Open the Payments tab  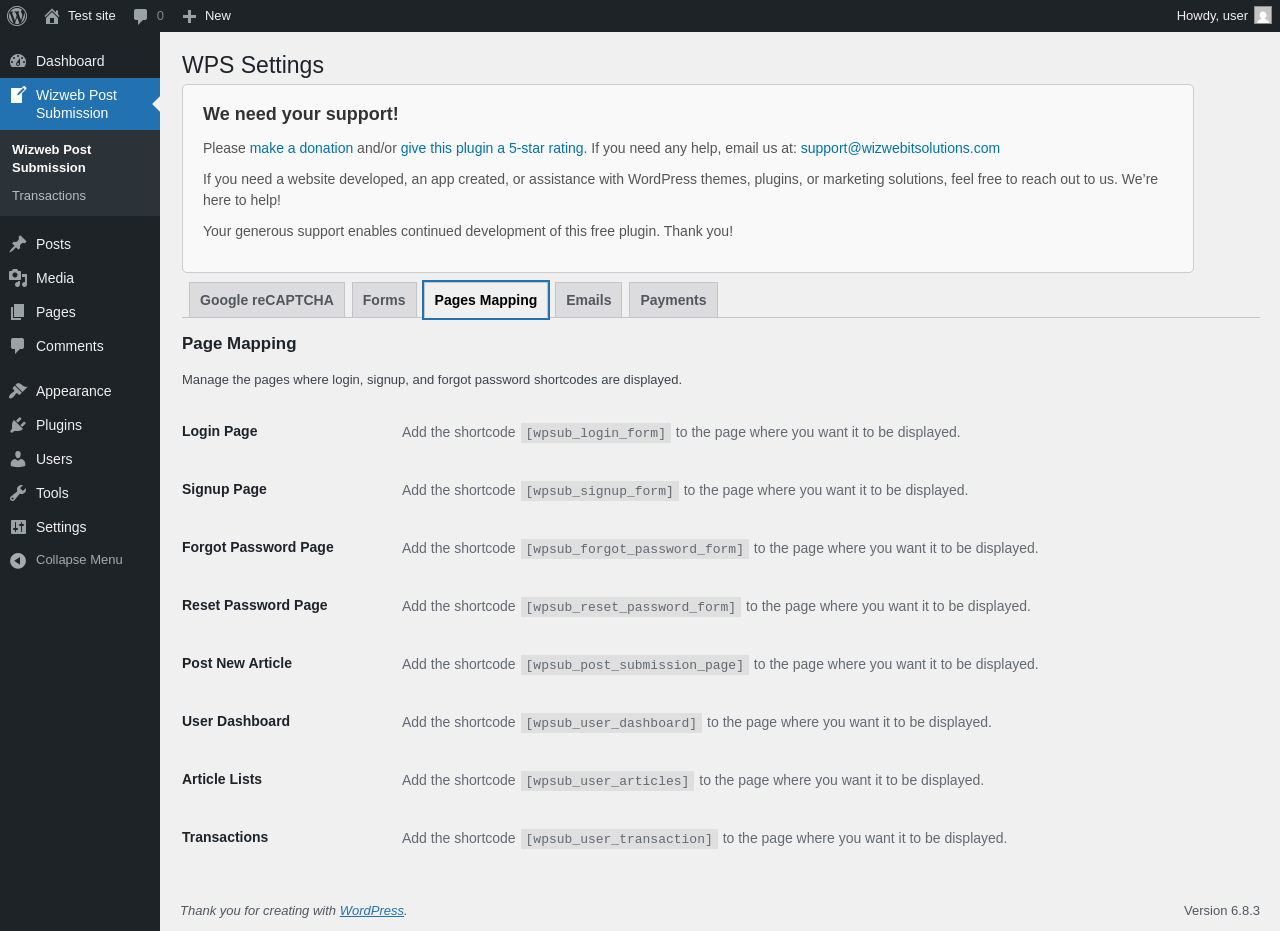pyautogui.click(x=673, y=300)
